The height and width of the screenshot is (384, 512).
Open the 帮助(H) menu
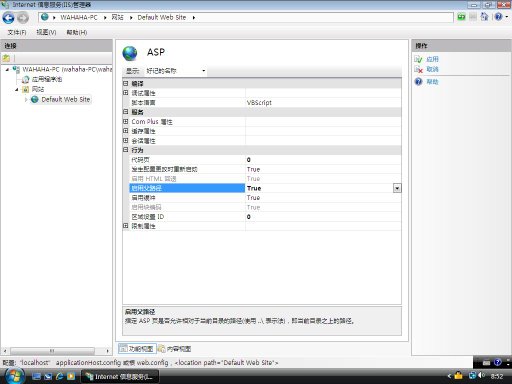77,32
